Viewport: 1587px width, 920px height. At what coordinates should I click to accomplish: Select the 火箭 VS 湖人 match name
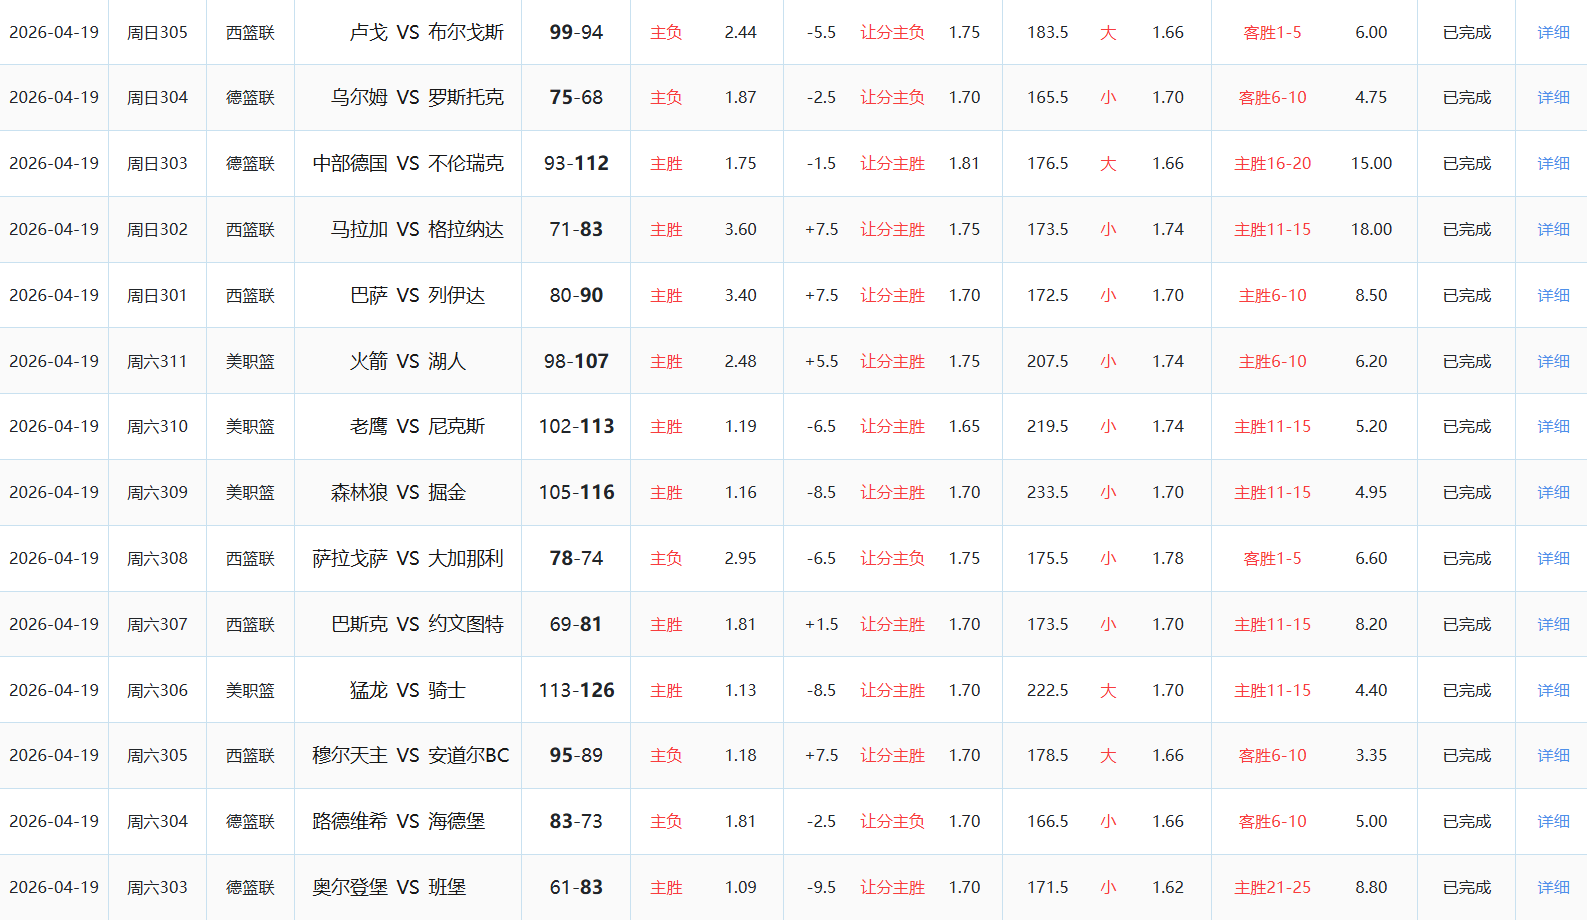(x=407, y=361)
